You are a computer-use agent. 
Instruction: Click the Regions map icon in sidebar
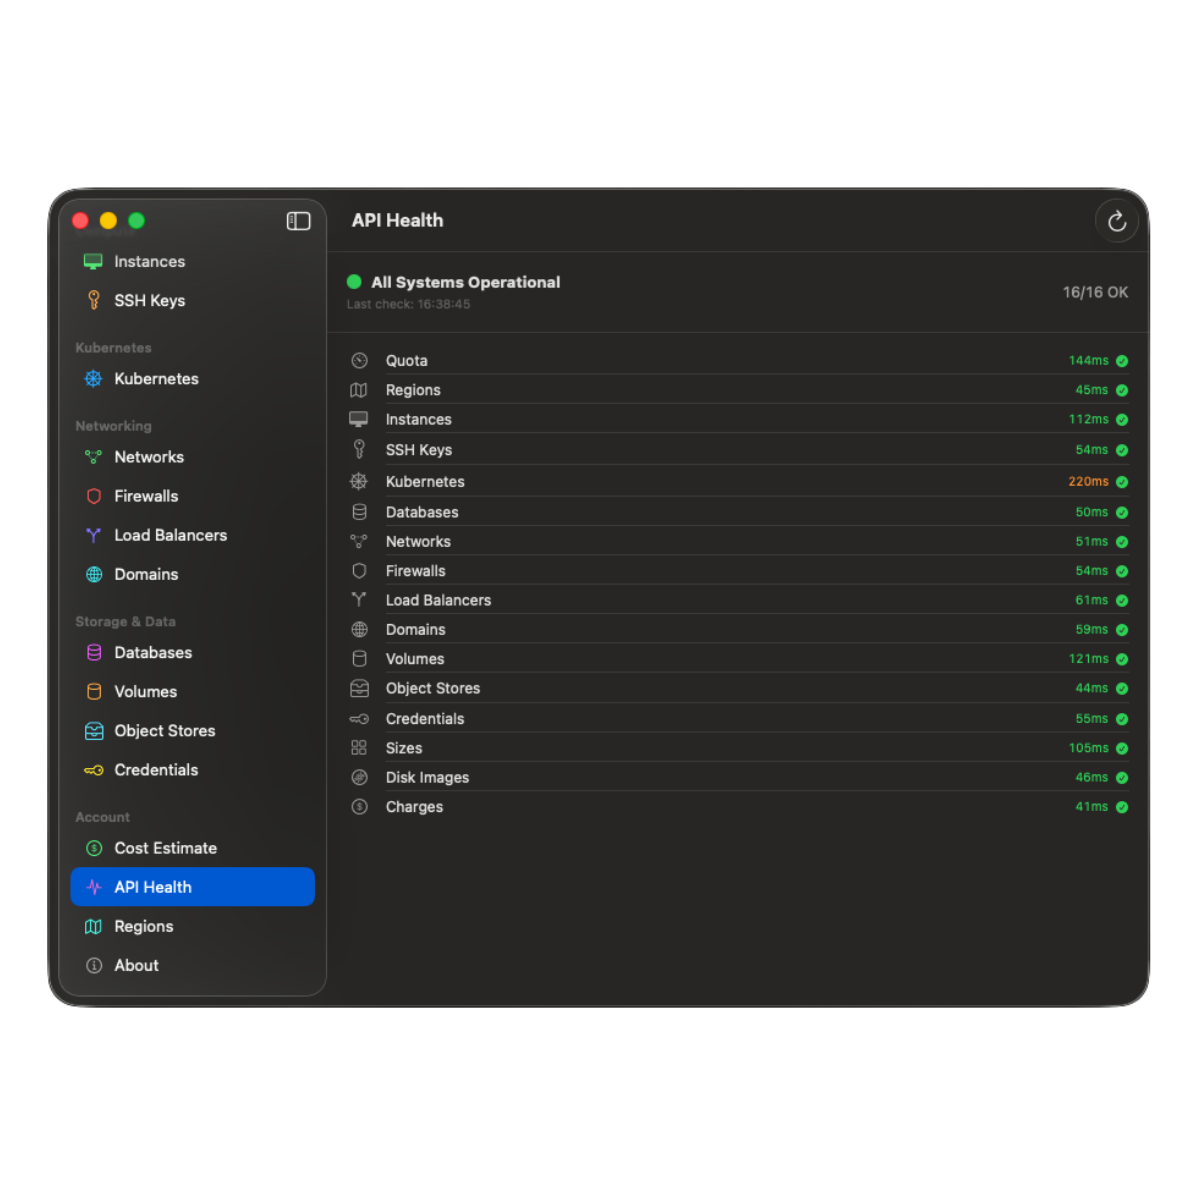click(94, 926)
